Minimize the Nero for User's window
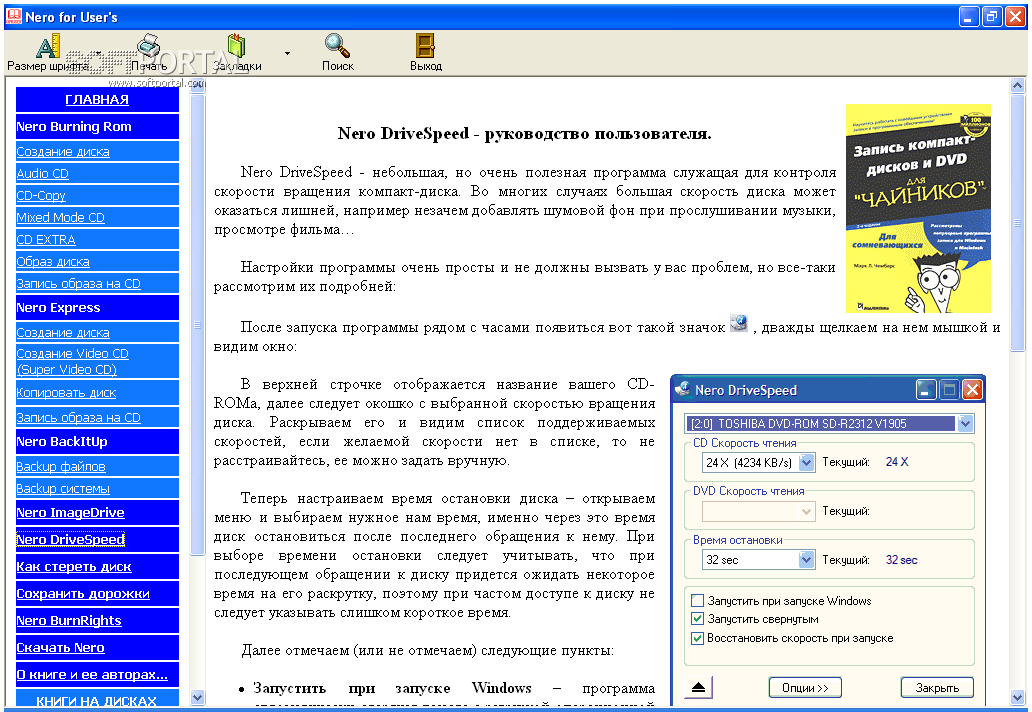This screenshot has height=712, width=1032. [968, 16]
